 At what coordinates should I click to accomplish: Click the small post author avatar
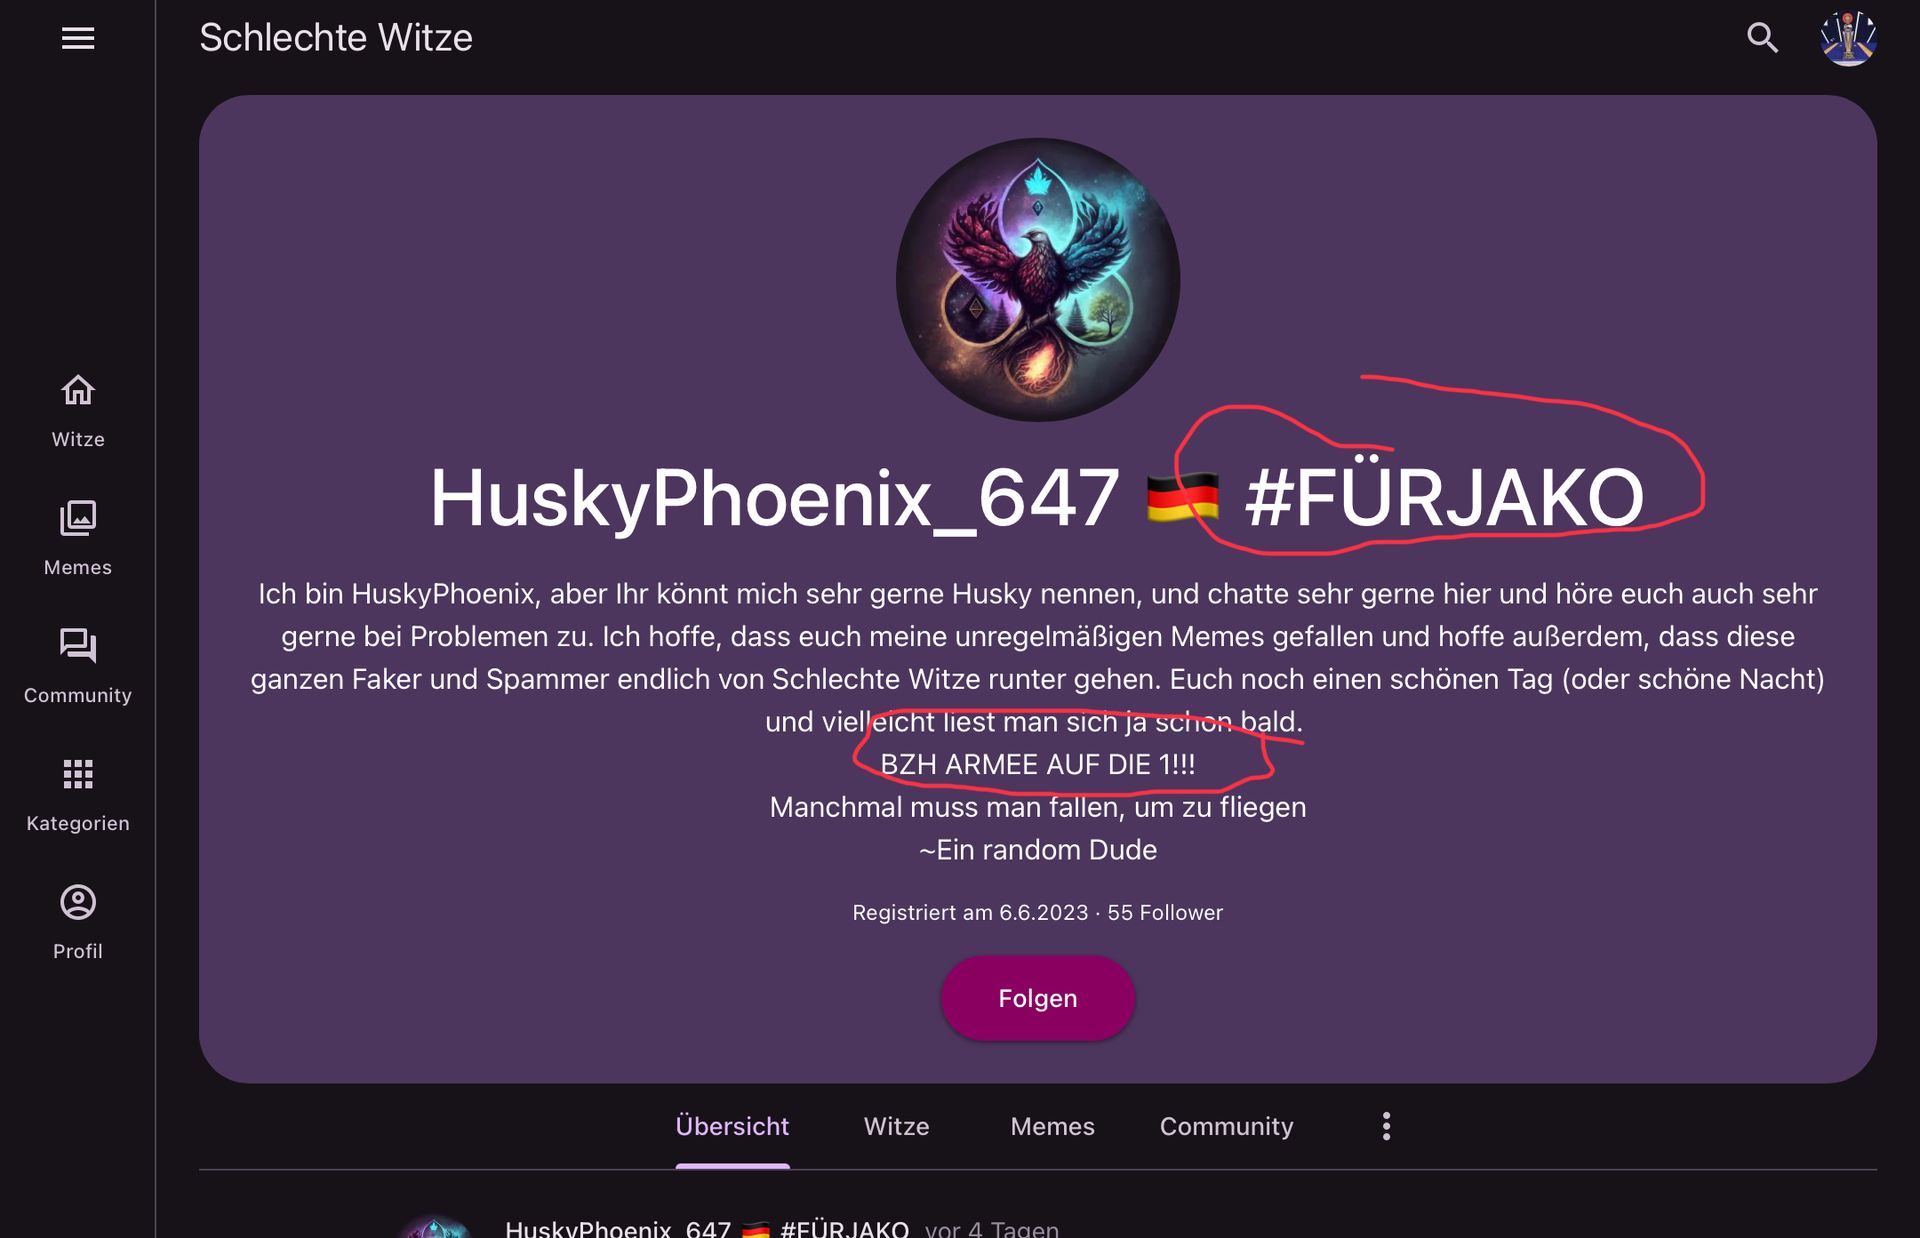435,1228
